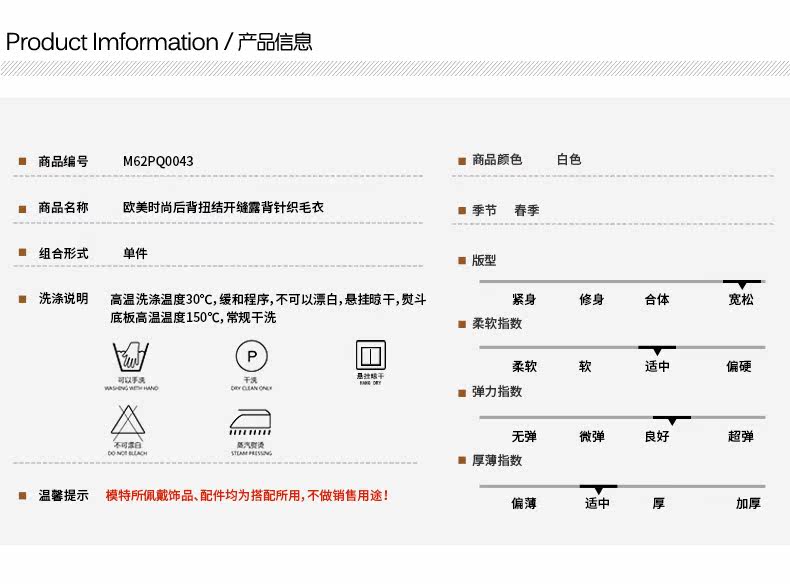790x584 pixels.
Task: Click the 商品名称 label
Action: pos(63,208)
